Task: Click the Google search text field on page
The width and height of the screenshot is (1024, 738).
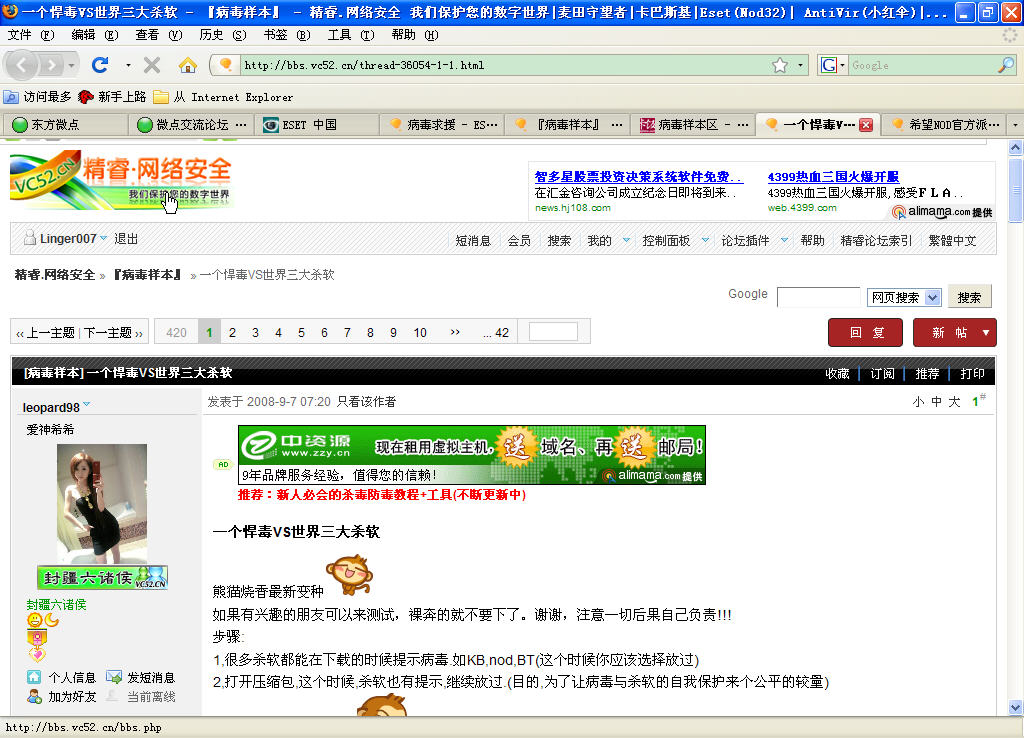Action: 818,297
